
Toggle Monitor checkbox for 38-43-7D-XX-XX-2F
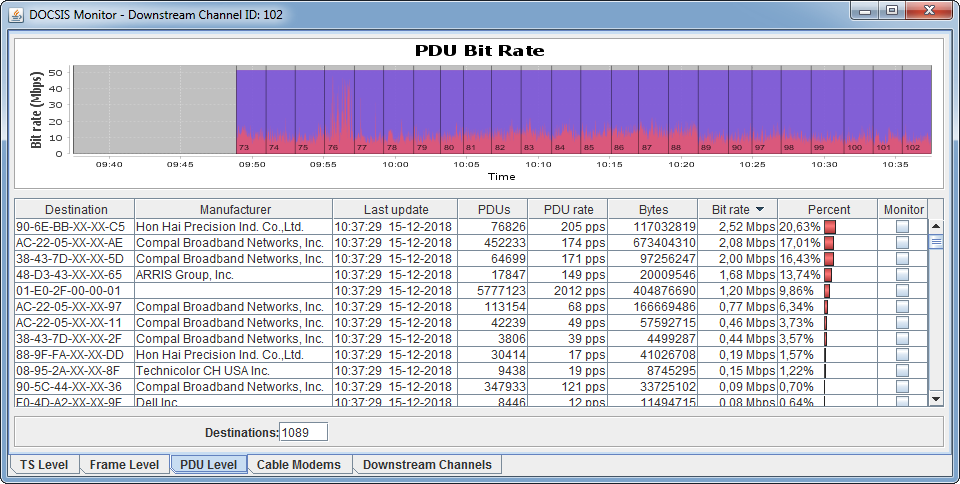(x=902, y=338)
